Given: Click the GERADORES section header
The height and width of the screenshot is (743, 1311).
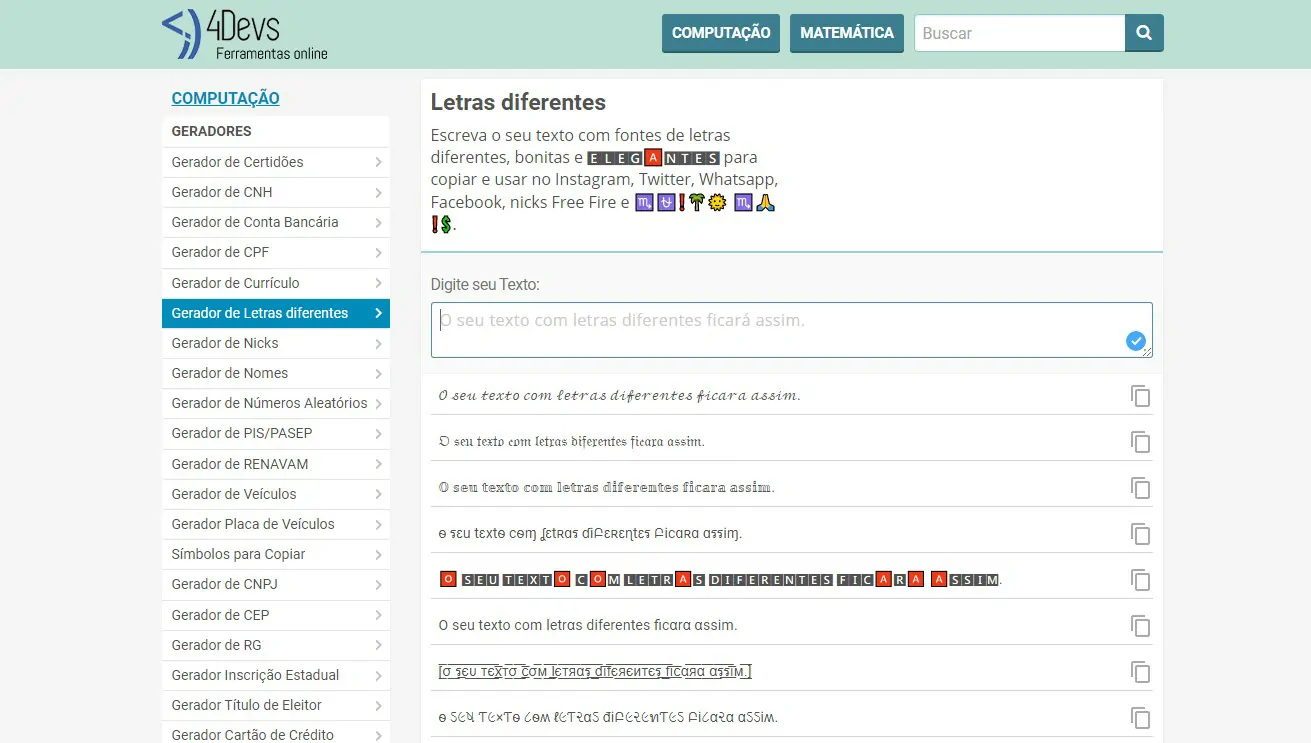Looking at the screenshot, I should pos(212,131).
